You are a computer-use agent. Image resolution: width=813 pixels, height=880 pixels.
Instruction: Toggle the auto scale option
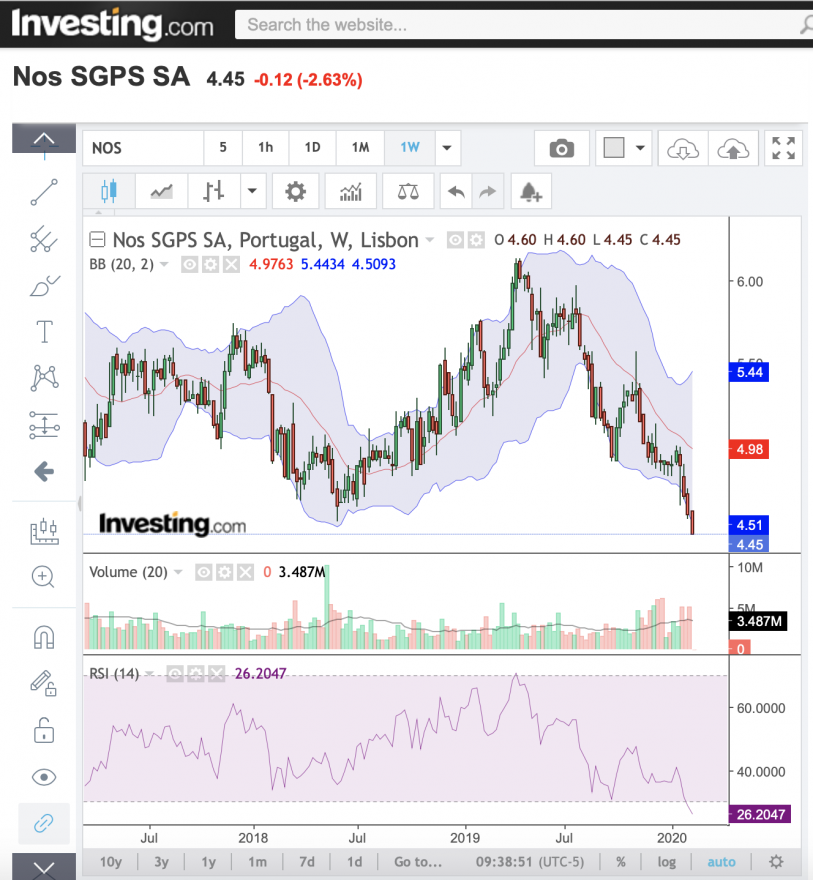tap(721, 861)
